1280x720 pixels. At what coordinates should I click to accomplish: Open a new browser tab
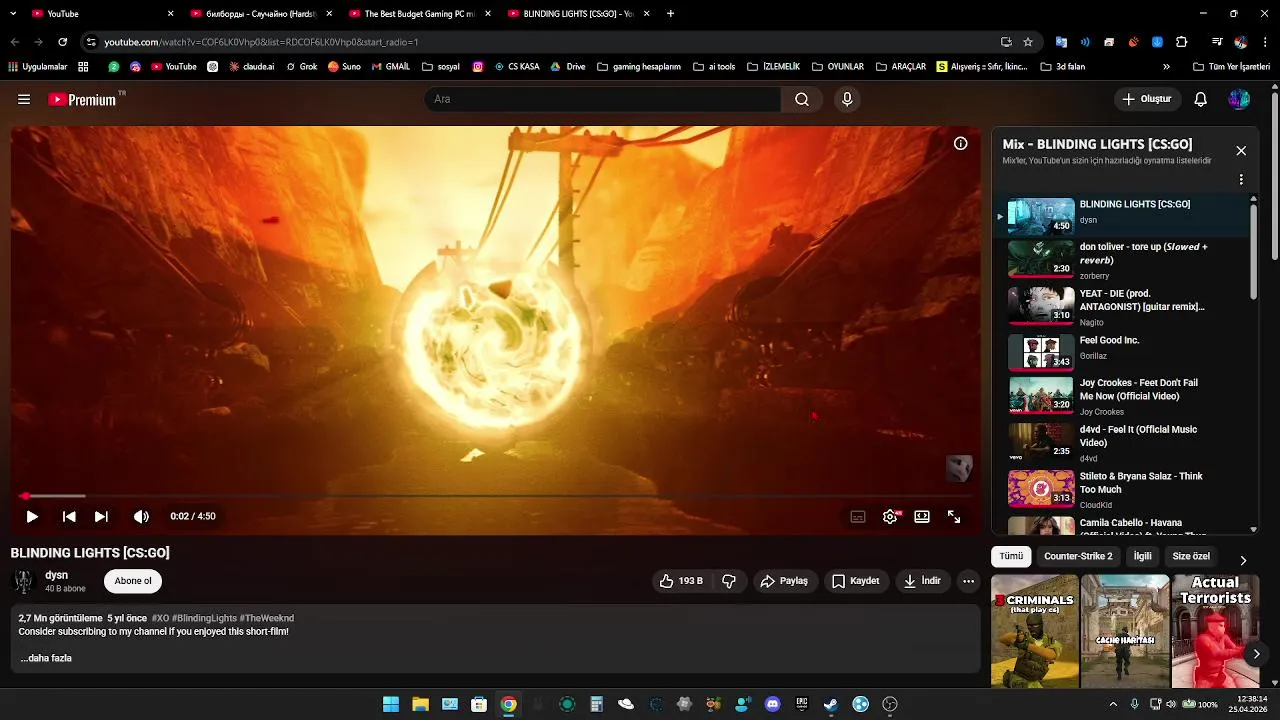point(670,14)
